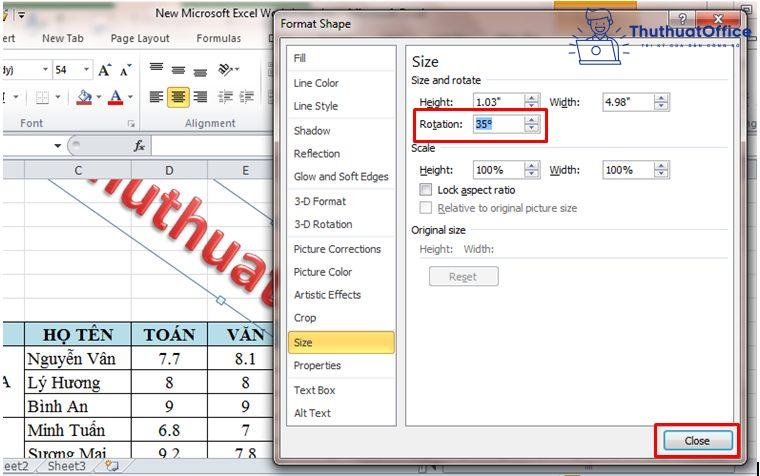Open the Borders dropdown arrow

coord(58,97)
